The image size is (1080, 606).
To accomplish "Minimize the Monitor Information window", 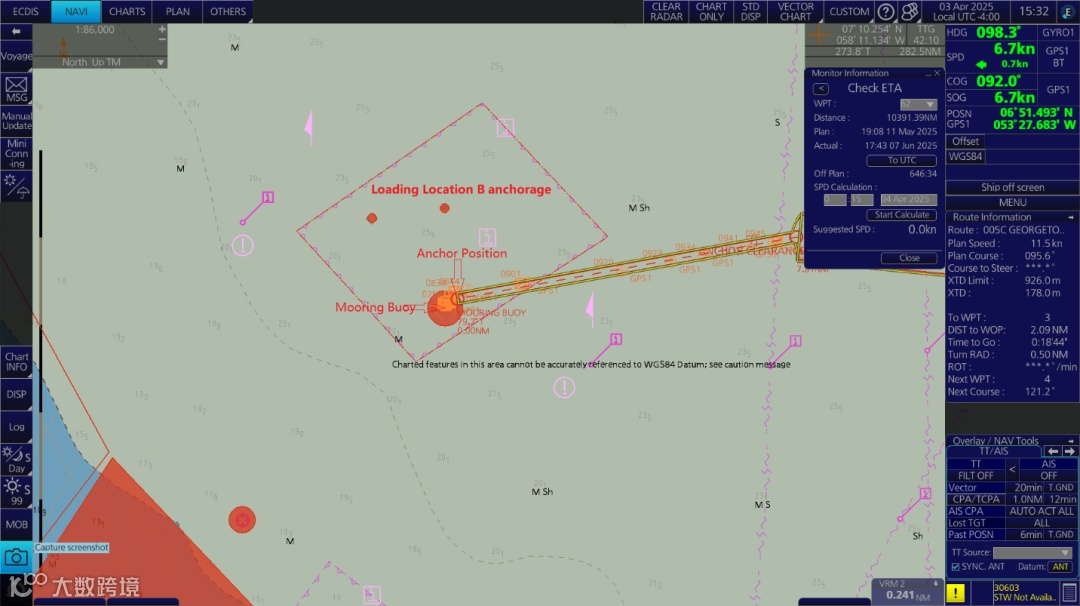I will click(928, 73).
